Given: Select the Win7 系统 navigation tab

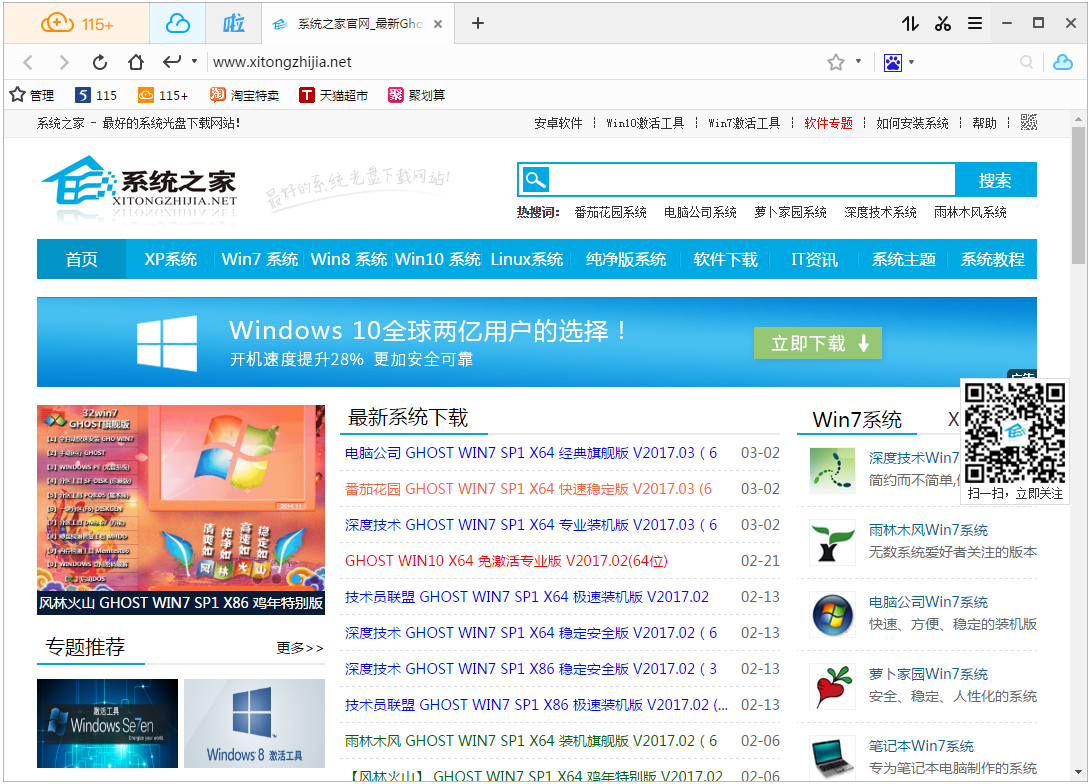Looking at the screenshot, I should pyautogui.click(x=260, y=259).
